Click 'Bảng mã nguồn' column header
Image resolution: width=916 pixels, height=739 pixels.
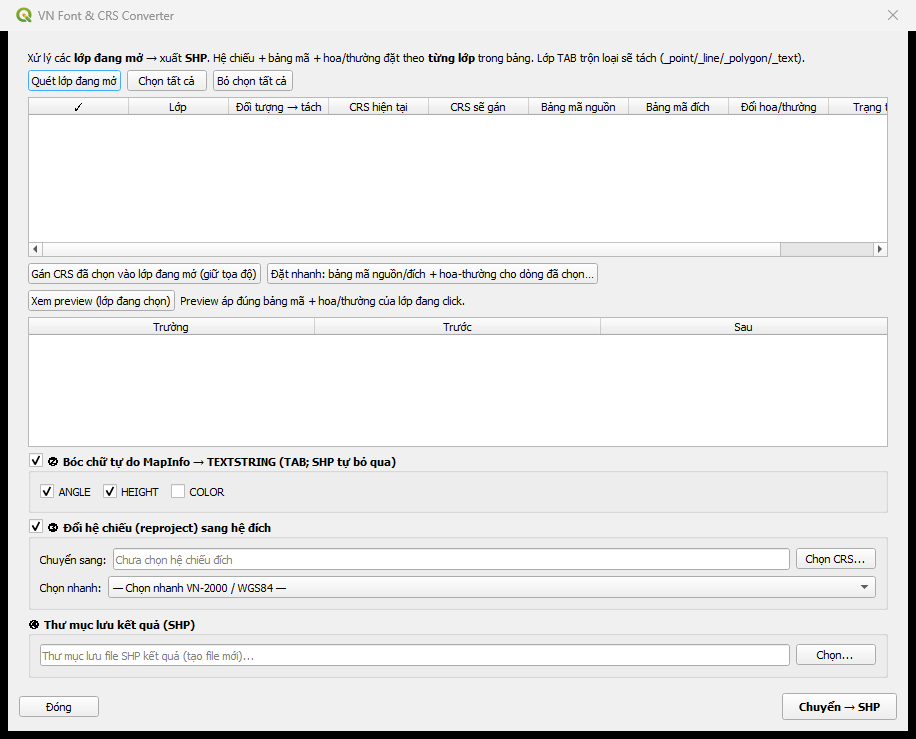578,107
